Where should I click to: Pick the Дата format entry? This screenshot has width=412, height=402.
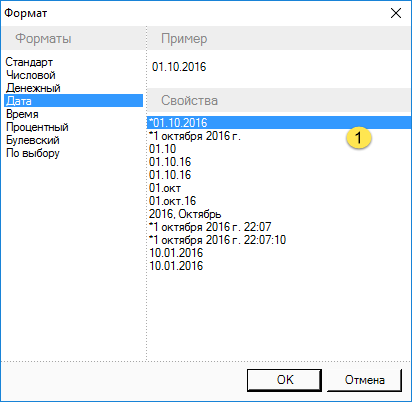[x=73, y=101]
